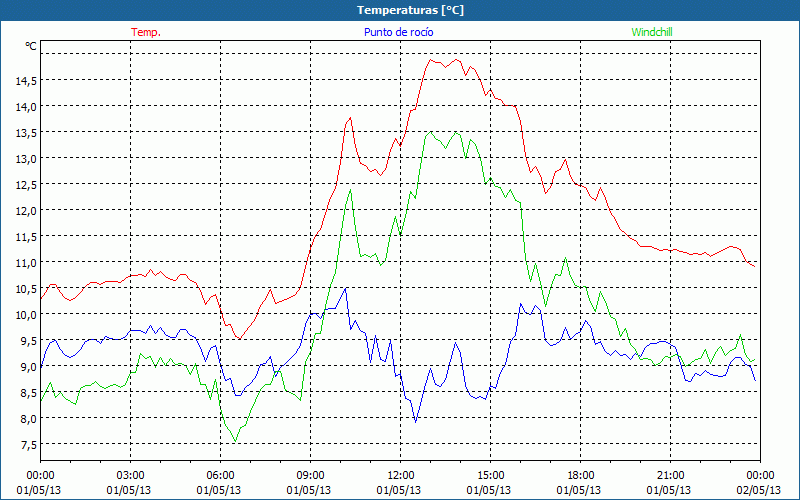Click the 12,0 value on the y-axis
This screenshot has height=500, width=800.
click(x=26, y=210)
